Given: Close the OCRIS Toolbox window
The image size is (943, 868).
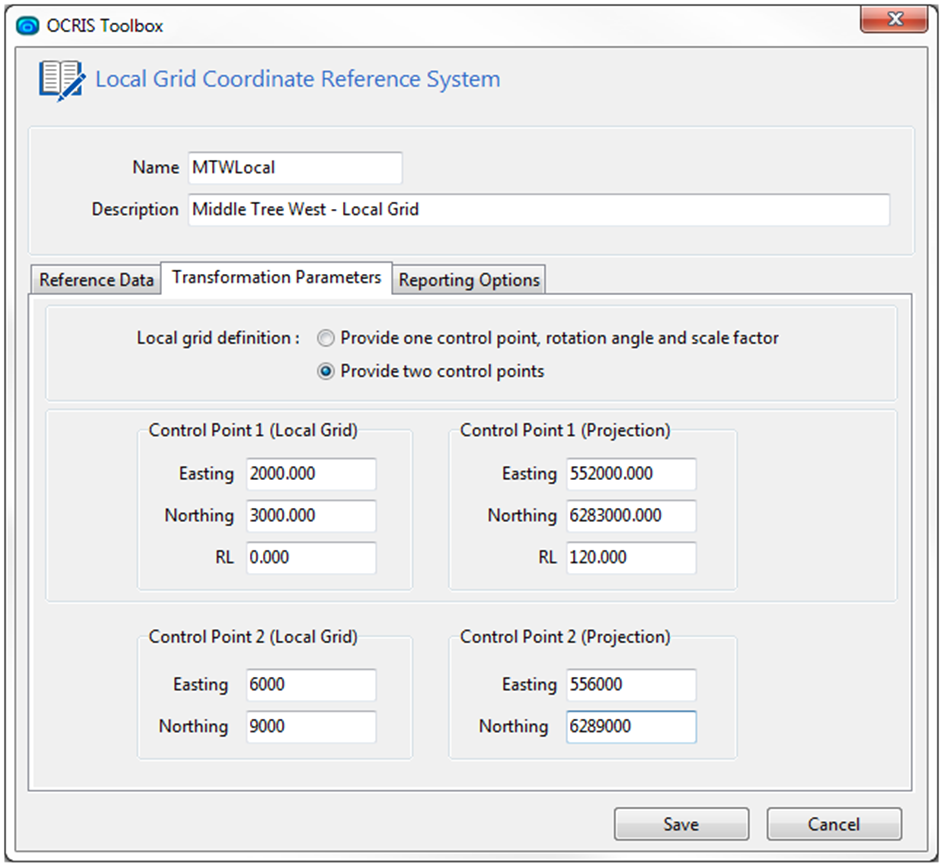Looking at the screenshot, I should [894, 19].
